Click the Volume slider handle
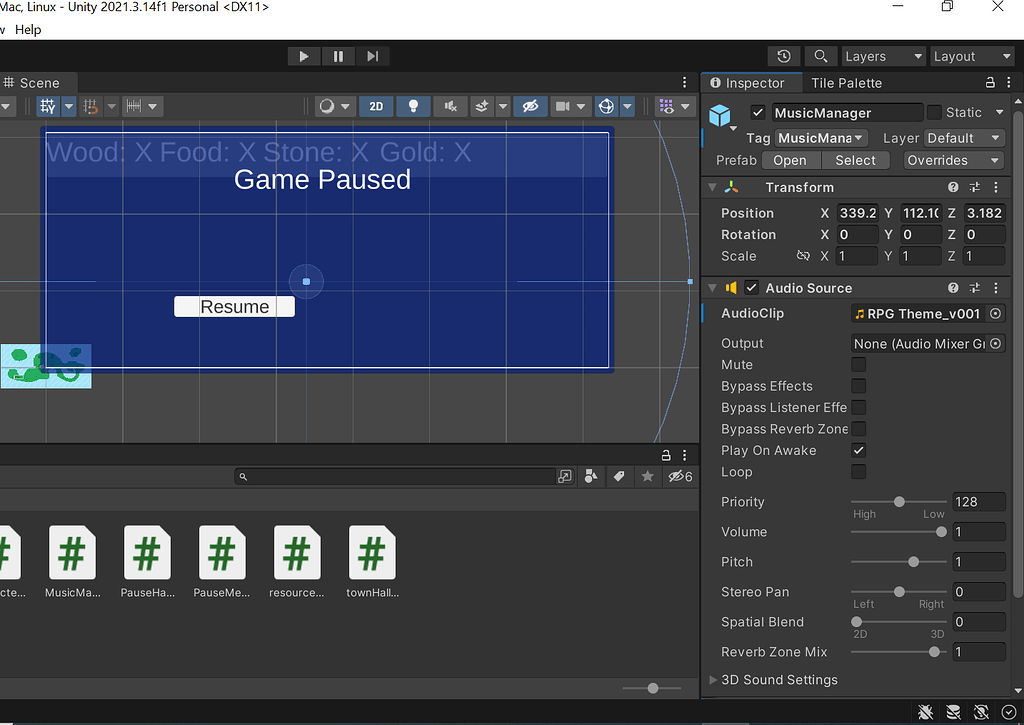The width and height of the screenshot is (1024, 725). (941, 532)
